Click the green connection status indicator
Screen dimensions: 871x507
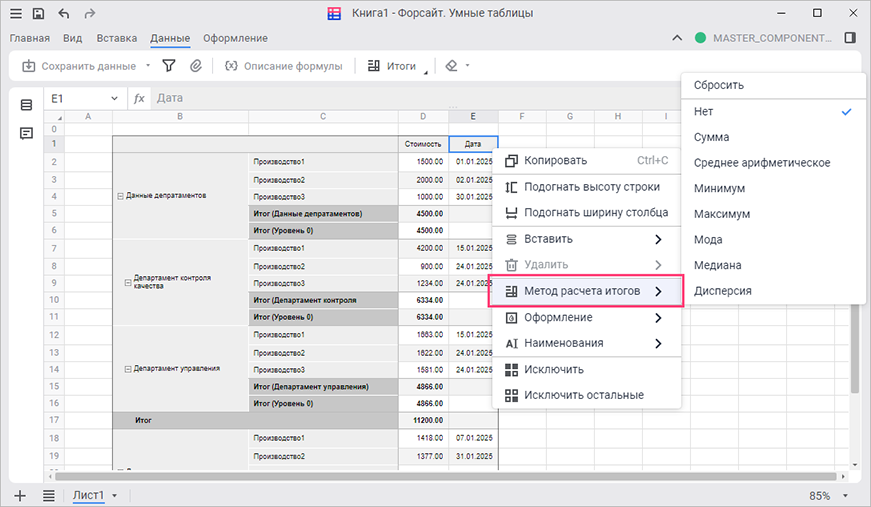click(x=700, y=38)
